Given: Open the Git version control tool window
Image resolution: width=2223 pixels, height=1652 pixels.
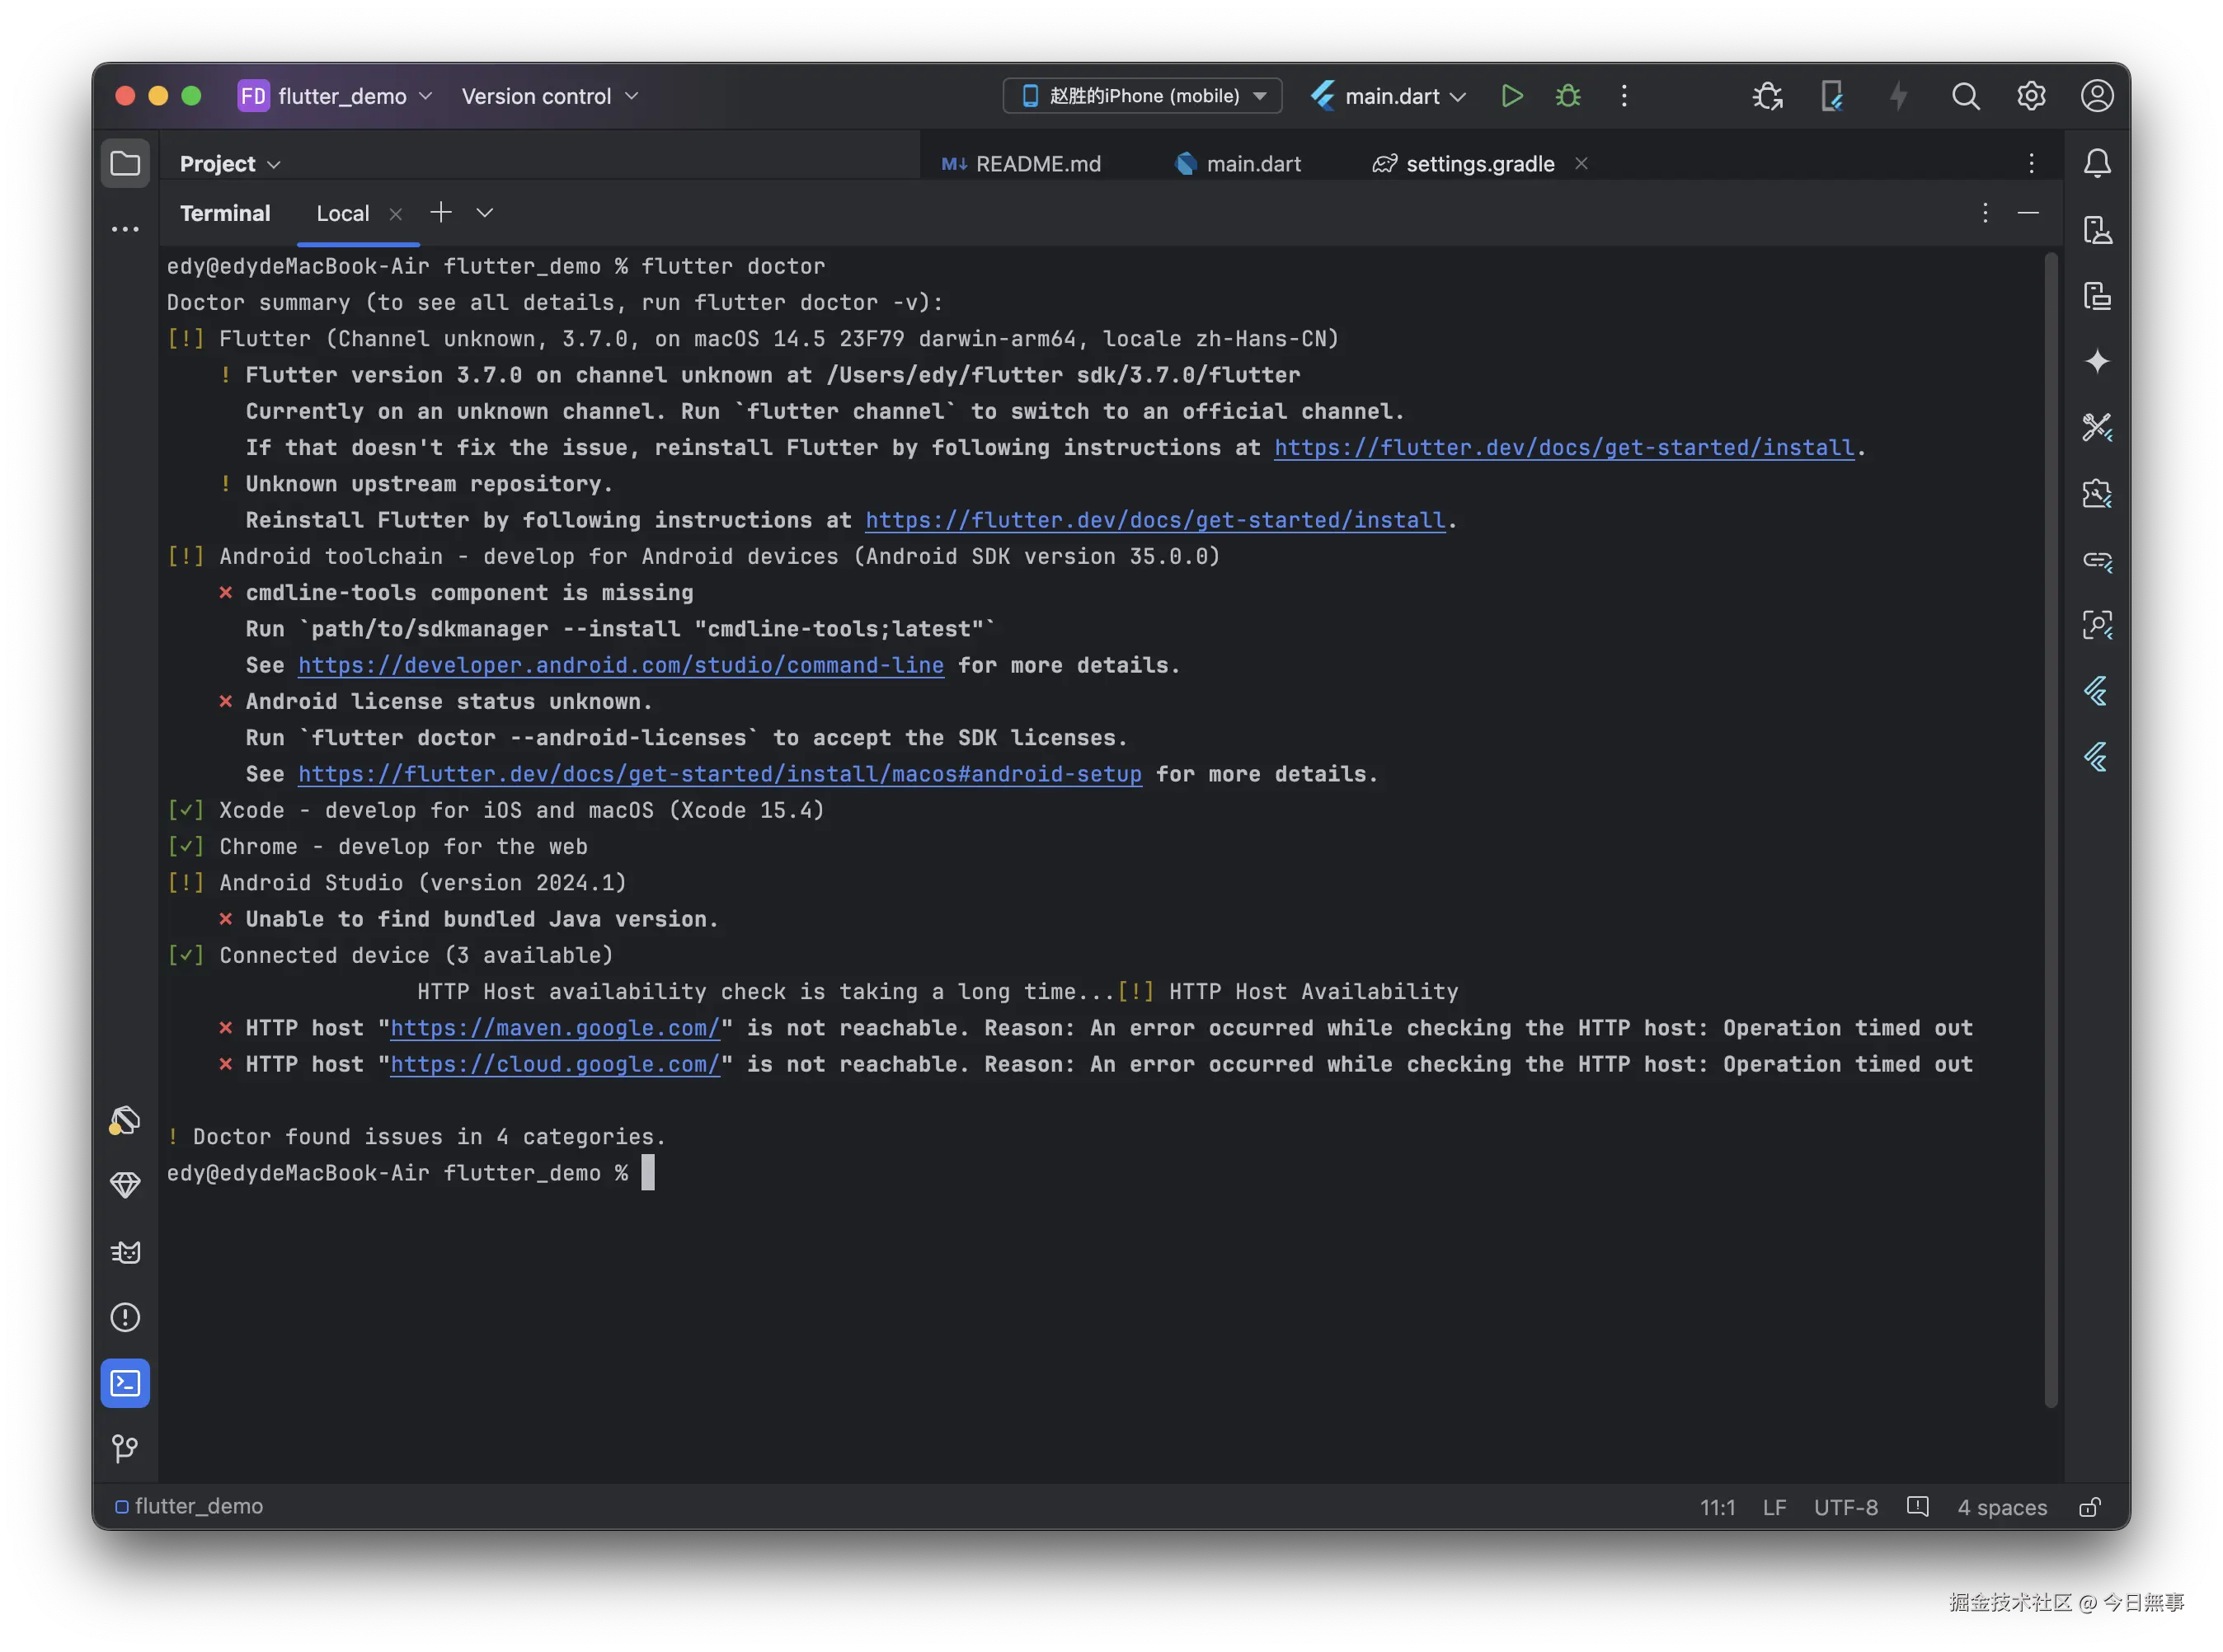Looking at the screenshot, I should [x=125, y=1448].
